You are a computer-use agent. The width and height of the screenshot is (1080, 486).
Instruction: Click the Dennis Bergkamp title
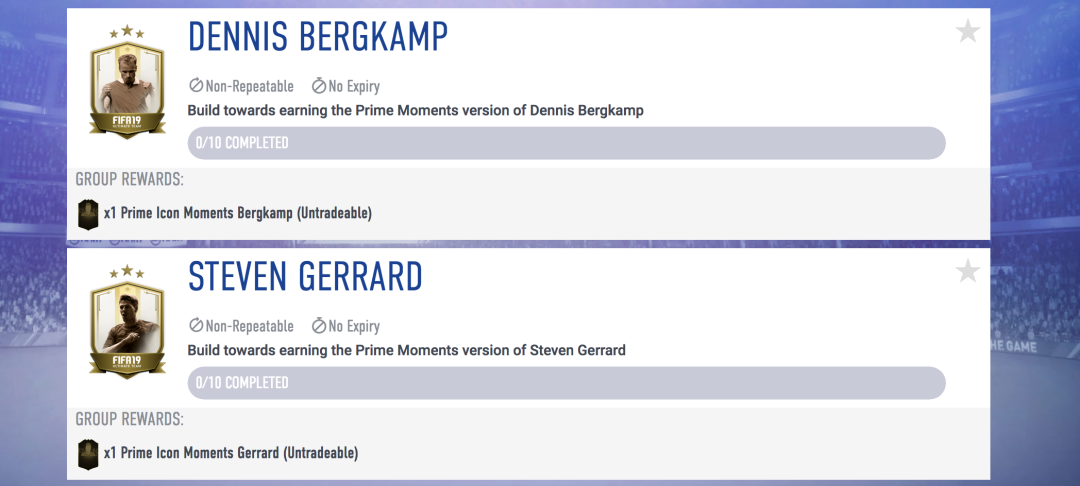(x=318, y=36)
